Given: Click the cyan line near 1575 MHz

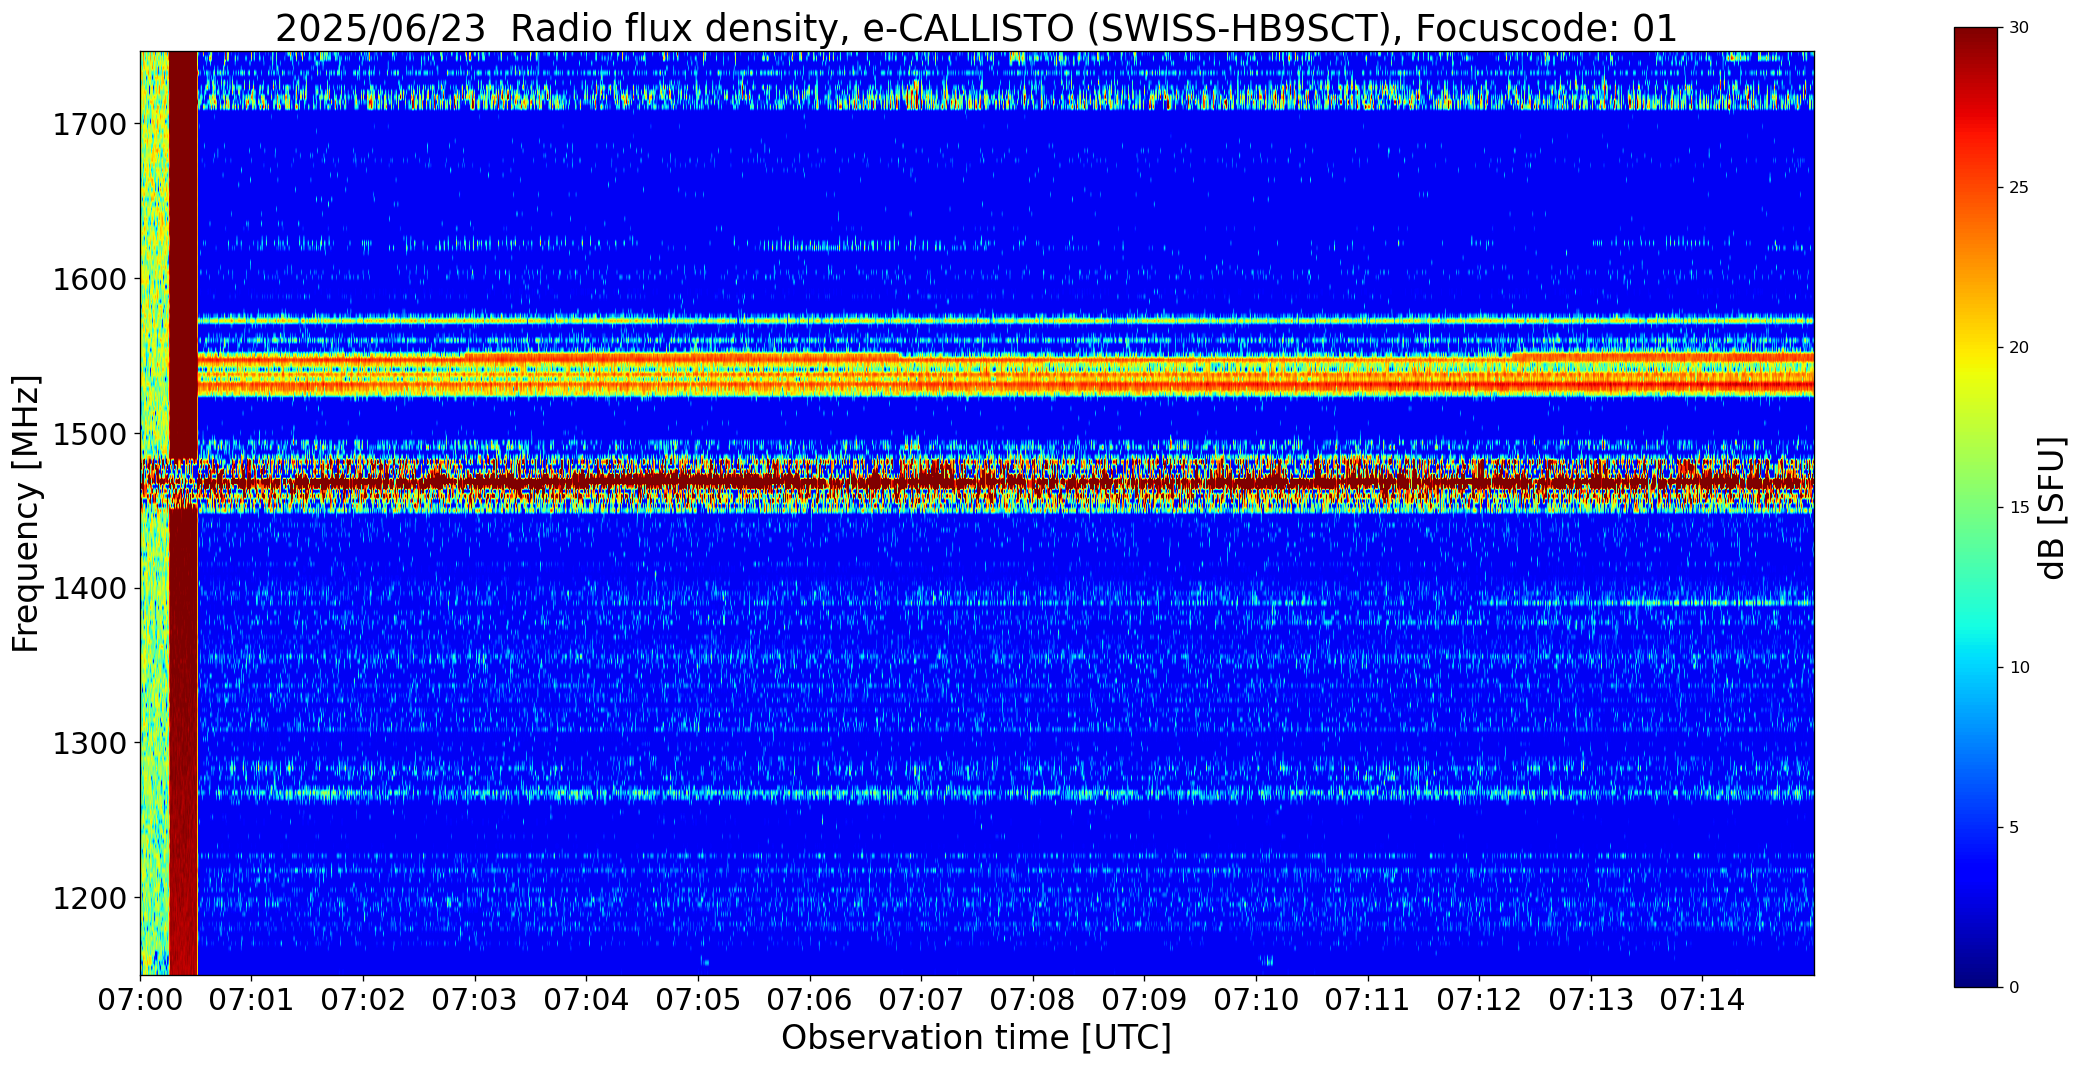Looking at the screenshot, I should 1005,321.
